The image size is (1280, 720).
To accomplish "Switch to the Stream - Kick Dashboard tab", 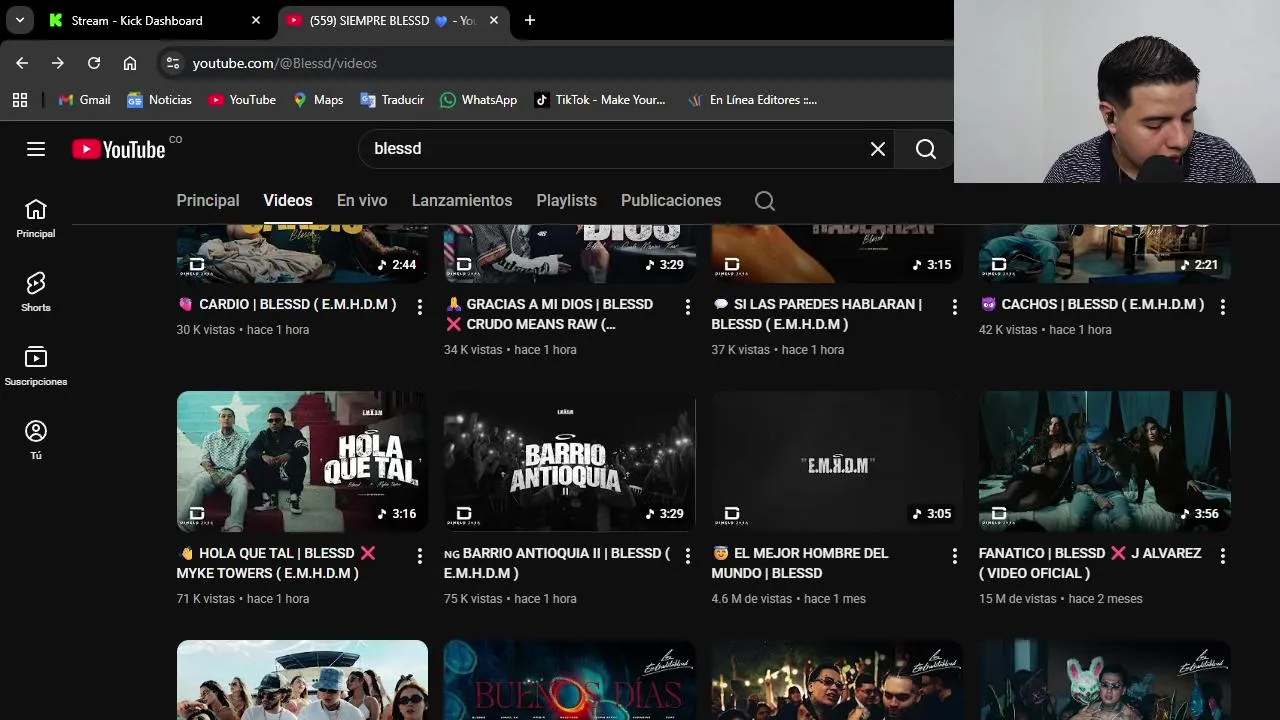I will click(x=155, y=20).
